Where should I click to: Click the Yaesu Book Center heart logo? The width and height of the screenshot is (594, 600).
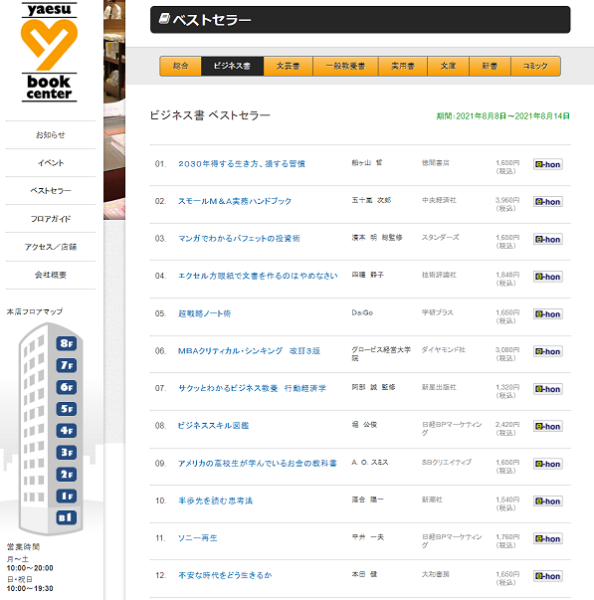coord(49,52)
